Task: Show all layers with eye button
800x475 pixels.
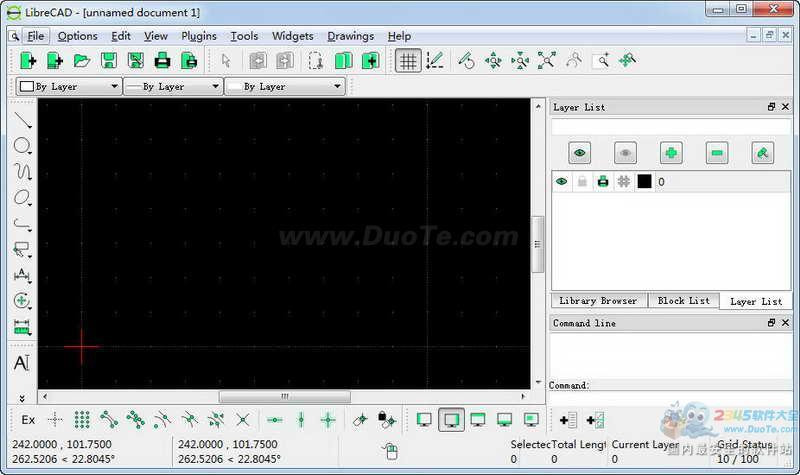Action: tap(580, 153)
